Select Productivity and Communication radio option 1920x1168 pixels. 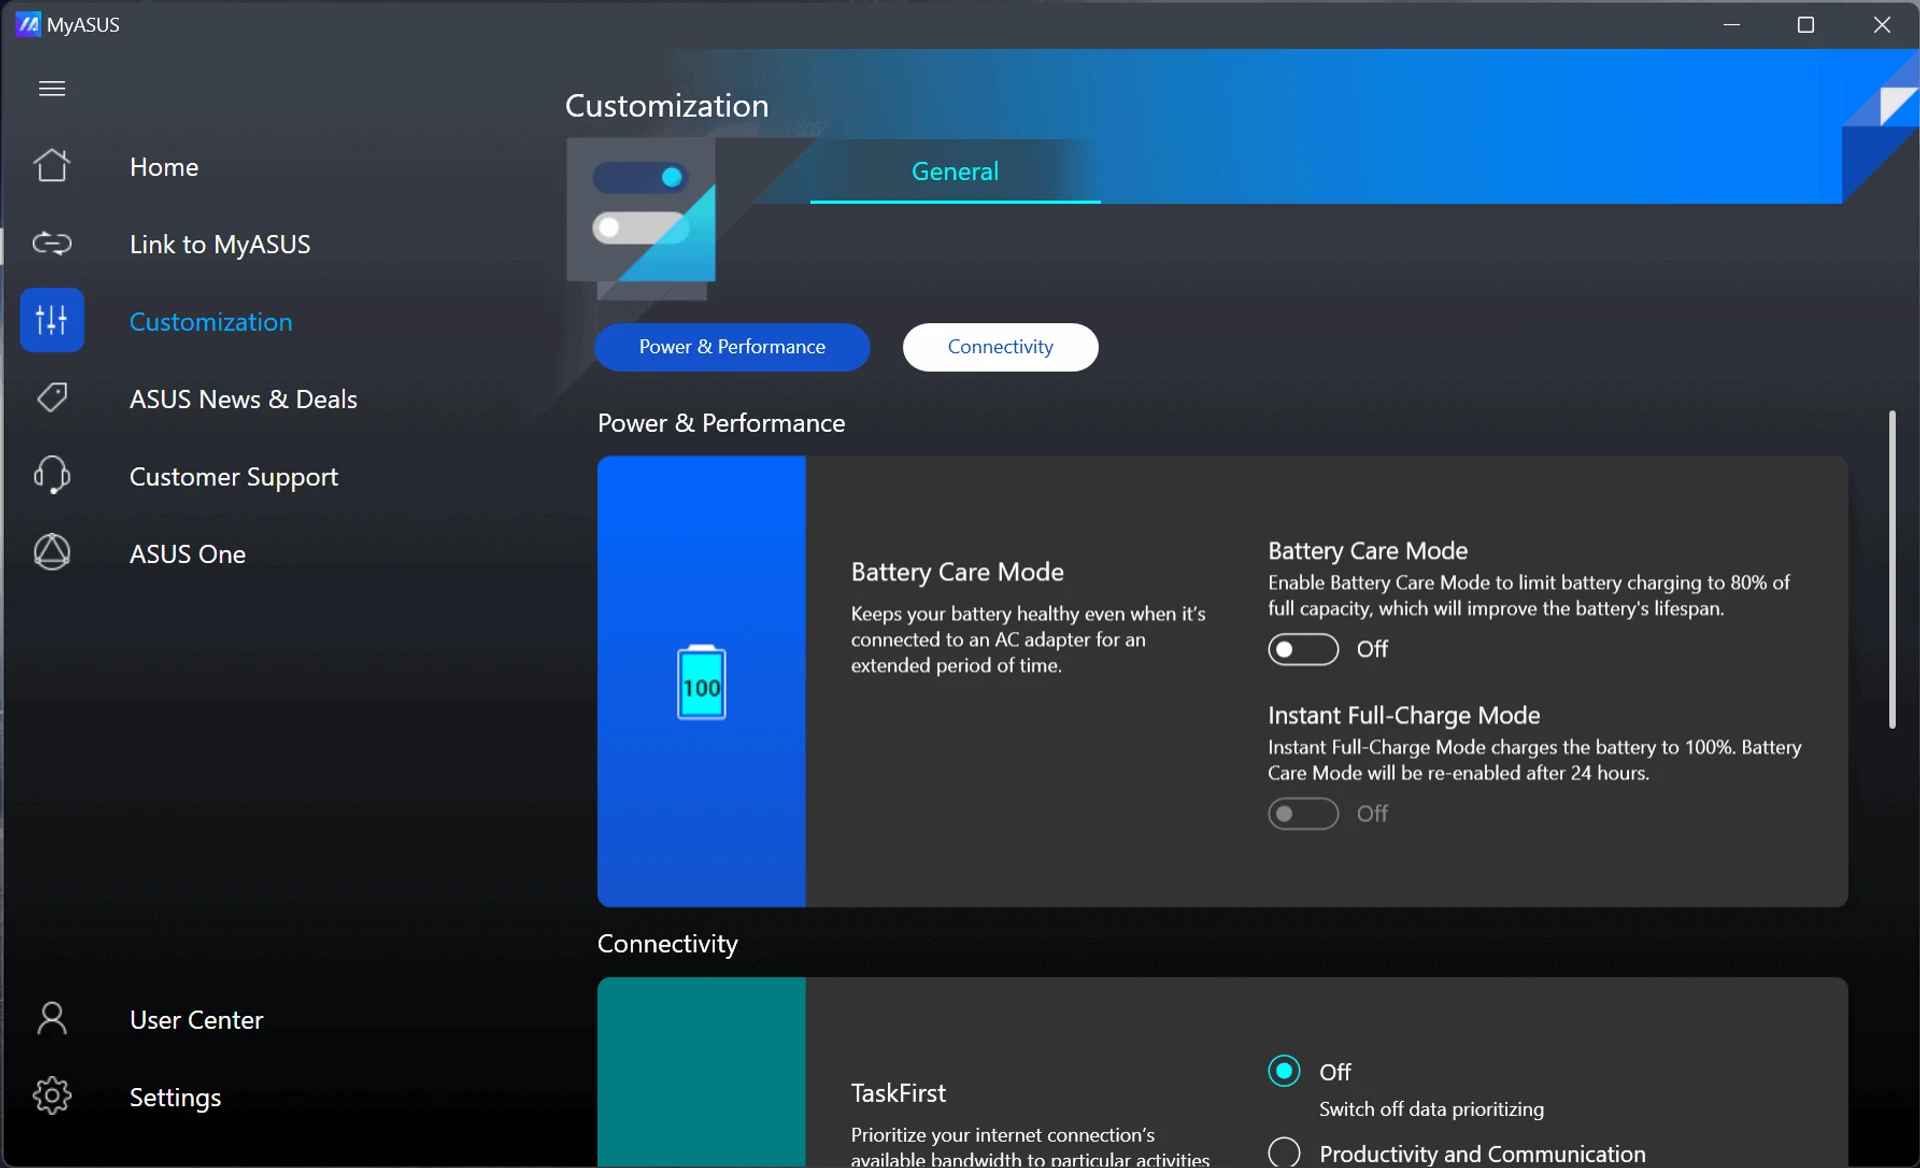1284,1153
